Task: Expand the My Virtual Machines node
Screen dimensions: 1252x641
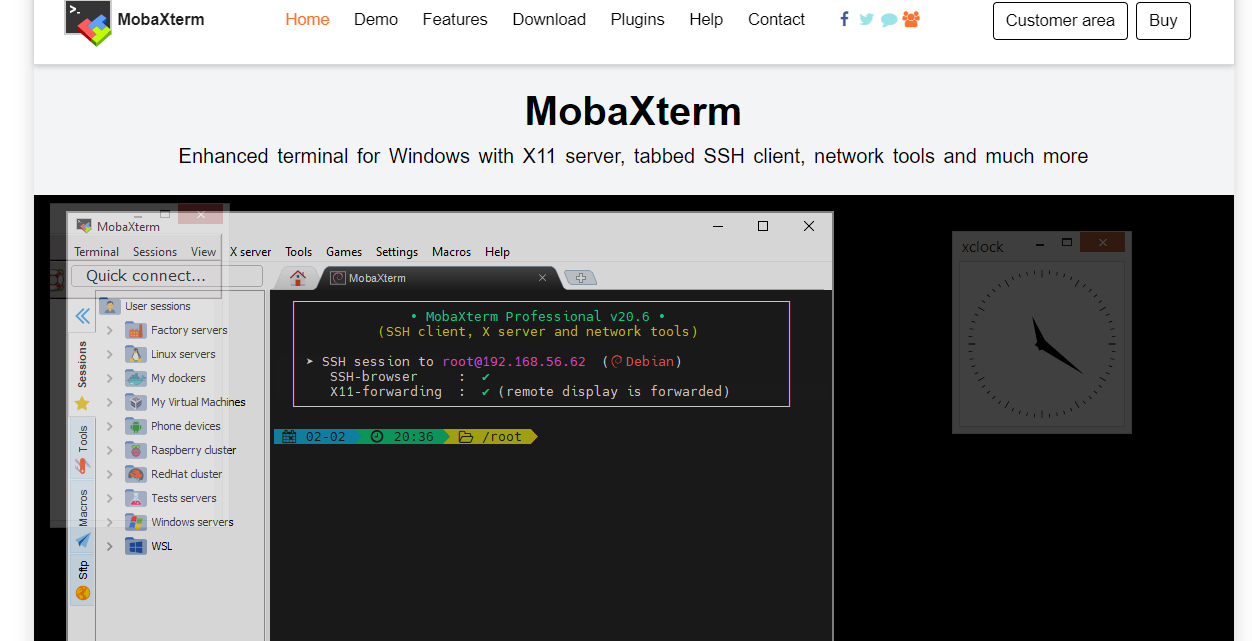Action: click(x=109, y=402)
